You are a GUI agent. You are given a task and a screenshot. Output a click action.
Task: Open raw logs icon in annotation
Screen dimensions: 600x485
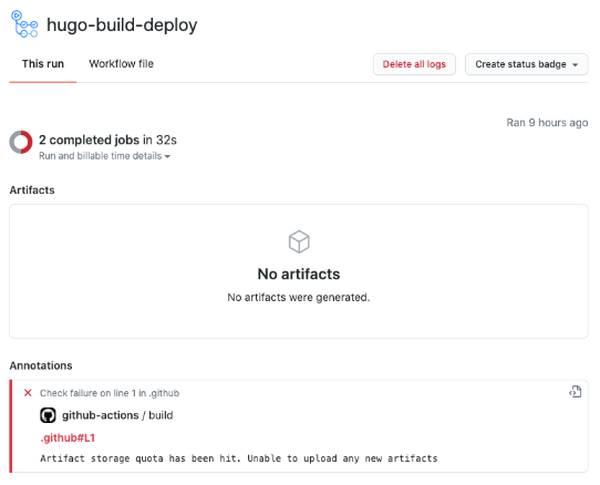(x=574, y=393)
